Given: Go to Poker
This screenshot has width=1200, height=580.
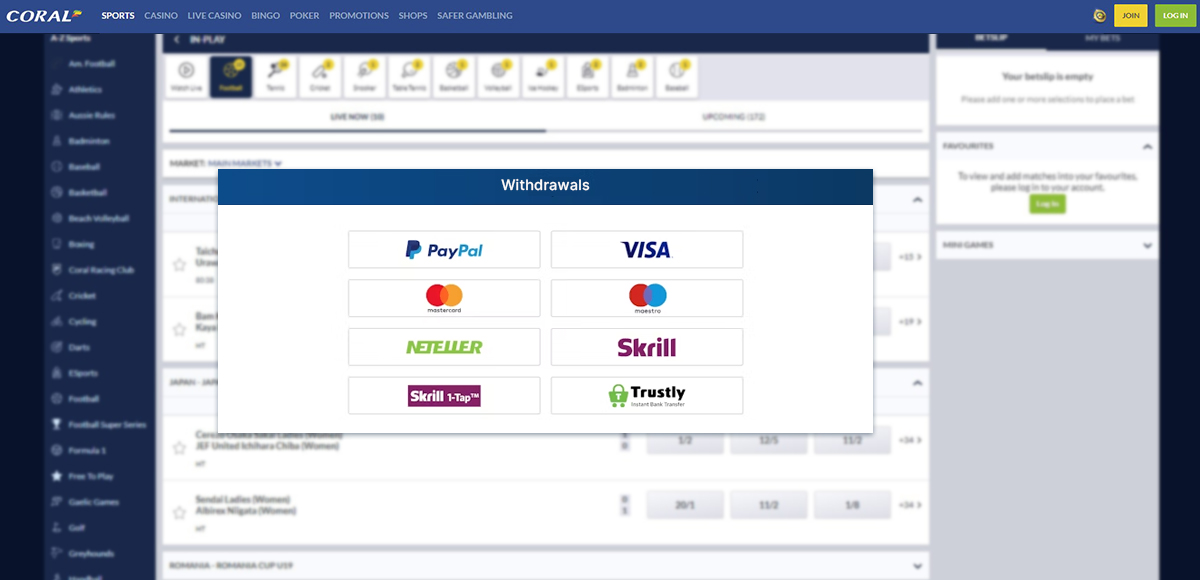Looking at the screenshot, I should 304,16.
